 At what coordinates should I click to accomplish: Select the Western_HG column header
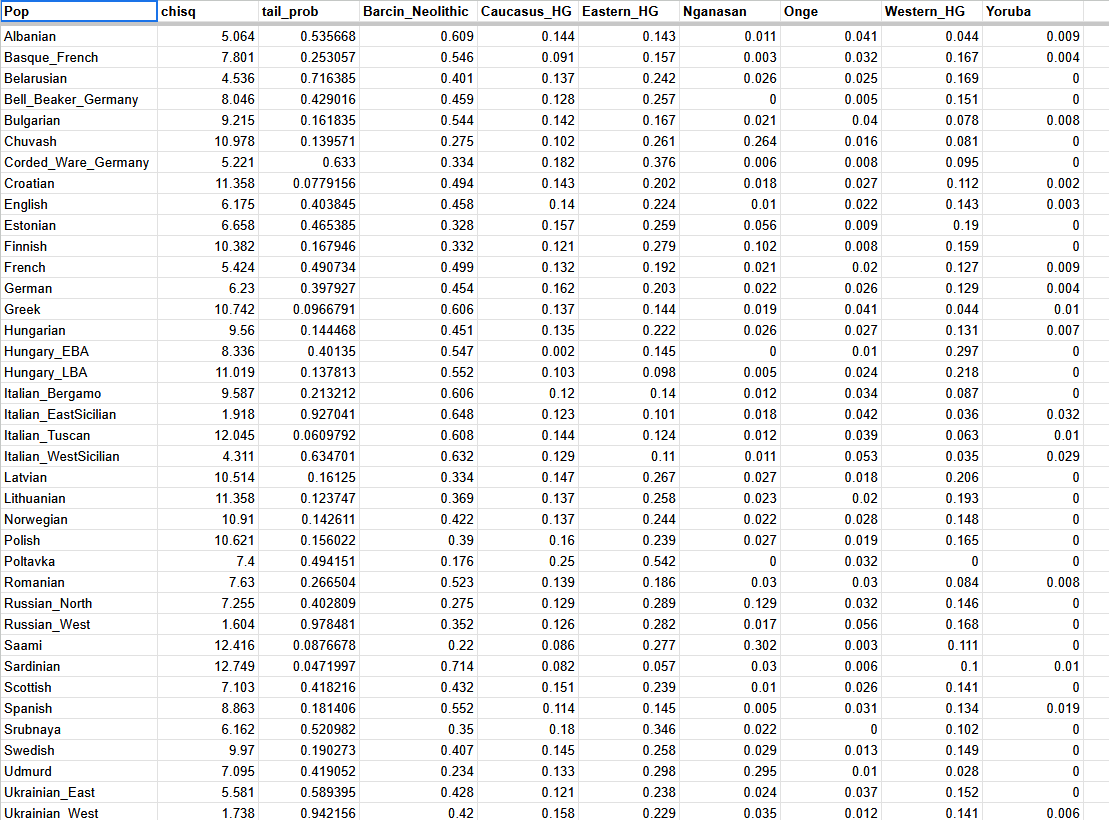pos(932,11)
